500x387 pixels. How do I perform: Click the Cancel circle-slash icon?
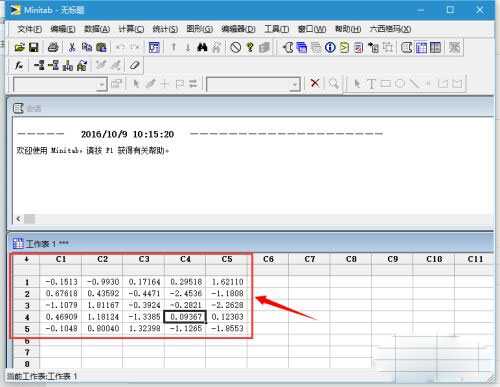point(236,47)
